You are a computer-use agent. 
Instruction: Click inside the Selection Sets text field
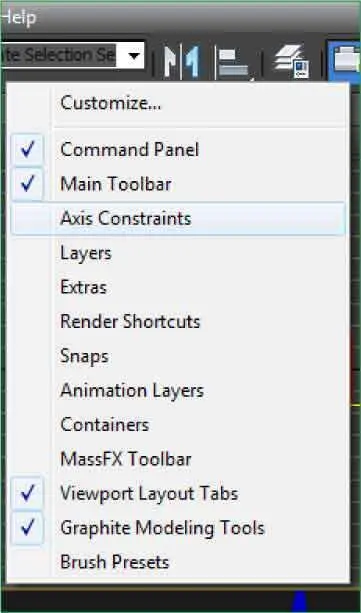[59, 56]
